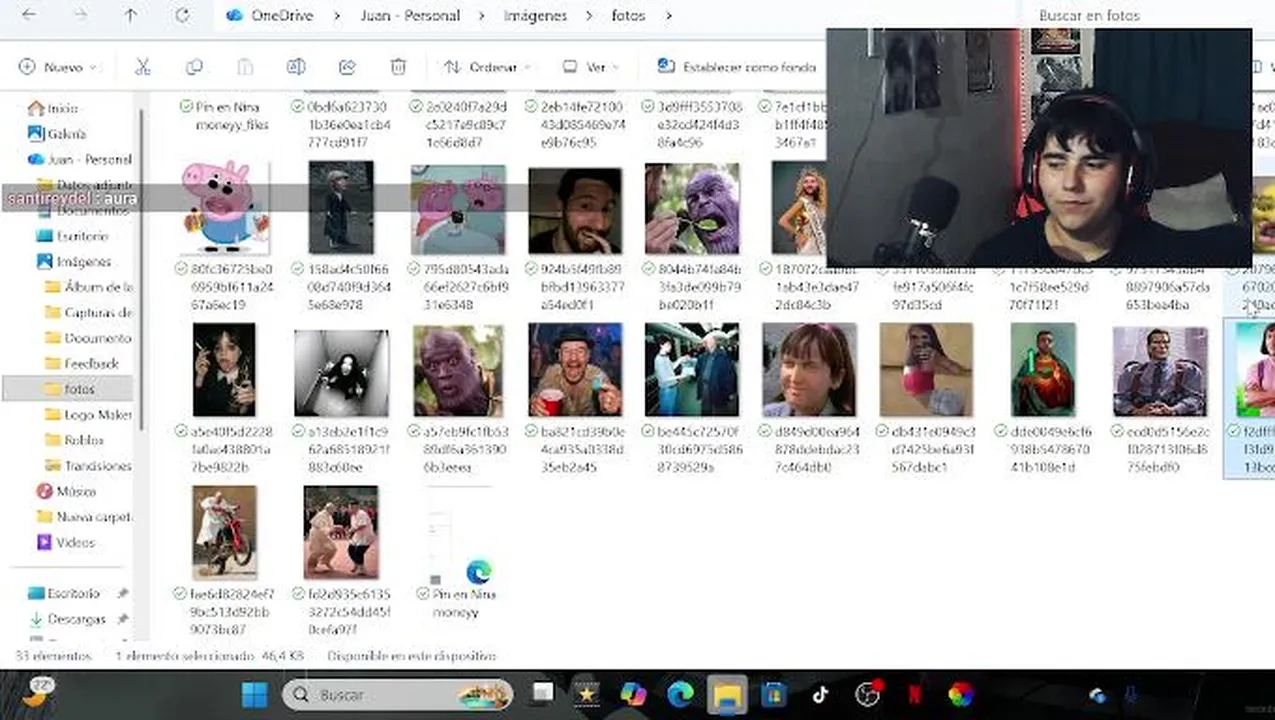Click the Delete trash icon
Image resolution: width=1275 pixels, height=720 pixels.
click(x=398, y=67)
